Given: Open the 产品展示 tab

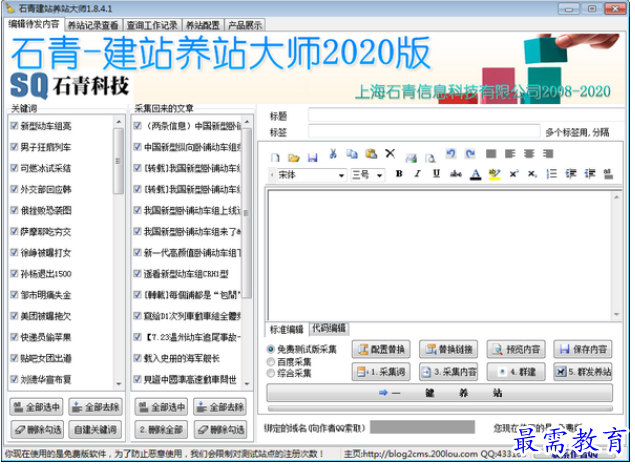Looking at the screenshot, I should pyautogui.click(x=245, y=26).
